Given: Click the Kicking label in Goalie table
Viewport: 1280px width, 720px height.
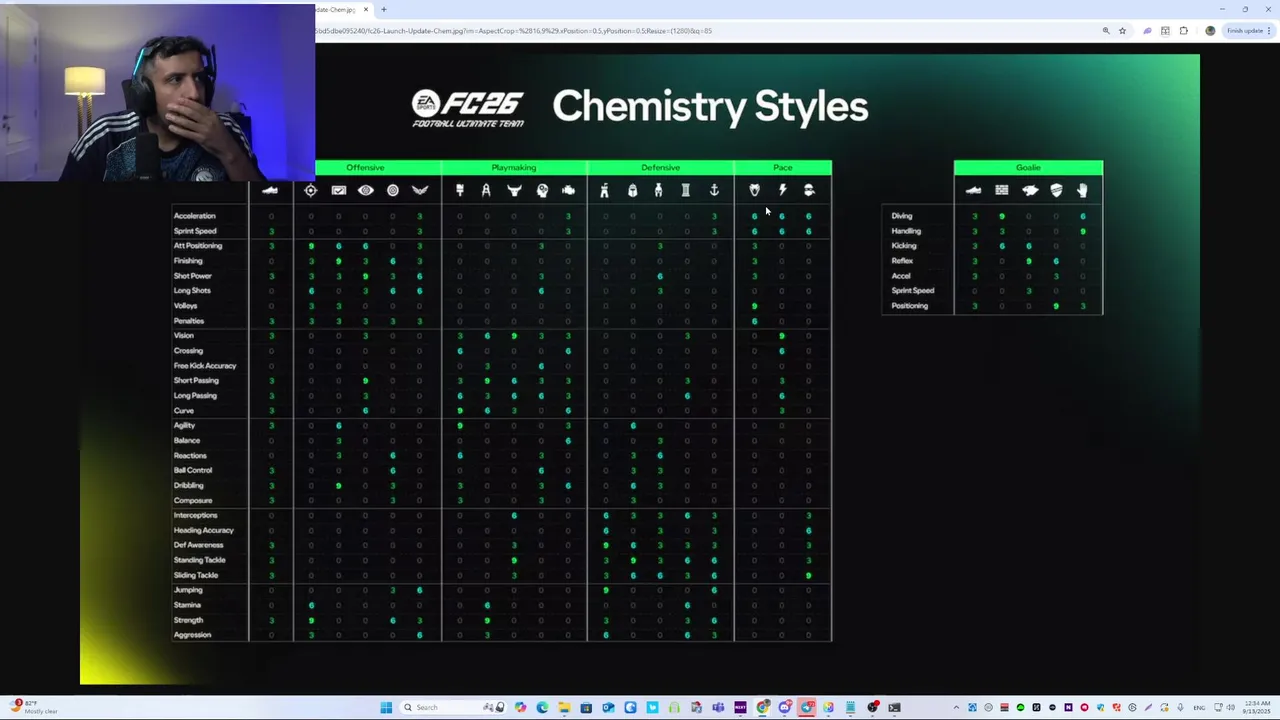Looking at the screenshot, I should click(903, 246).
